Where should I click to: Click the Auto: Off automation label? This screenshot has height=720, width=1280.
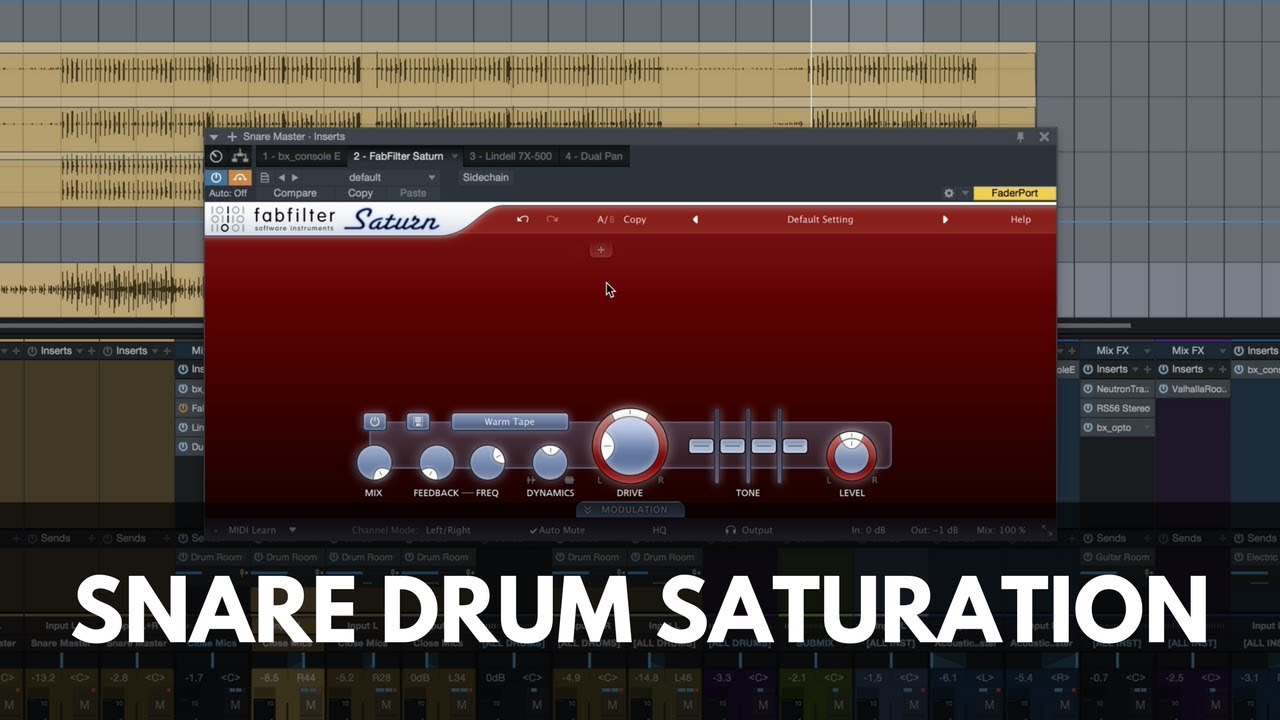tap(228, 193)
